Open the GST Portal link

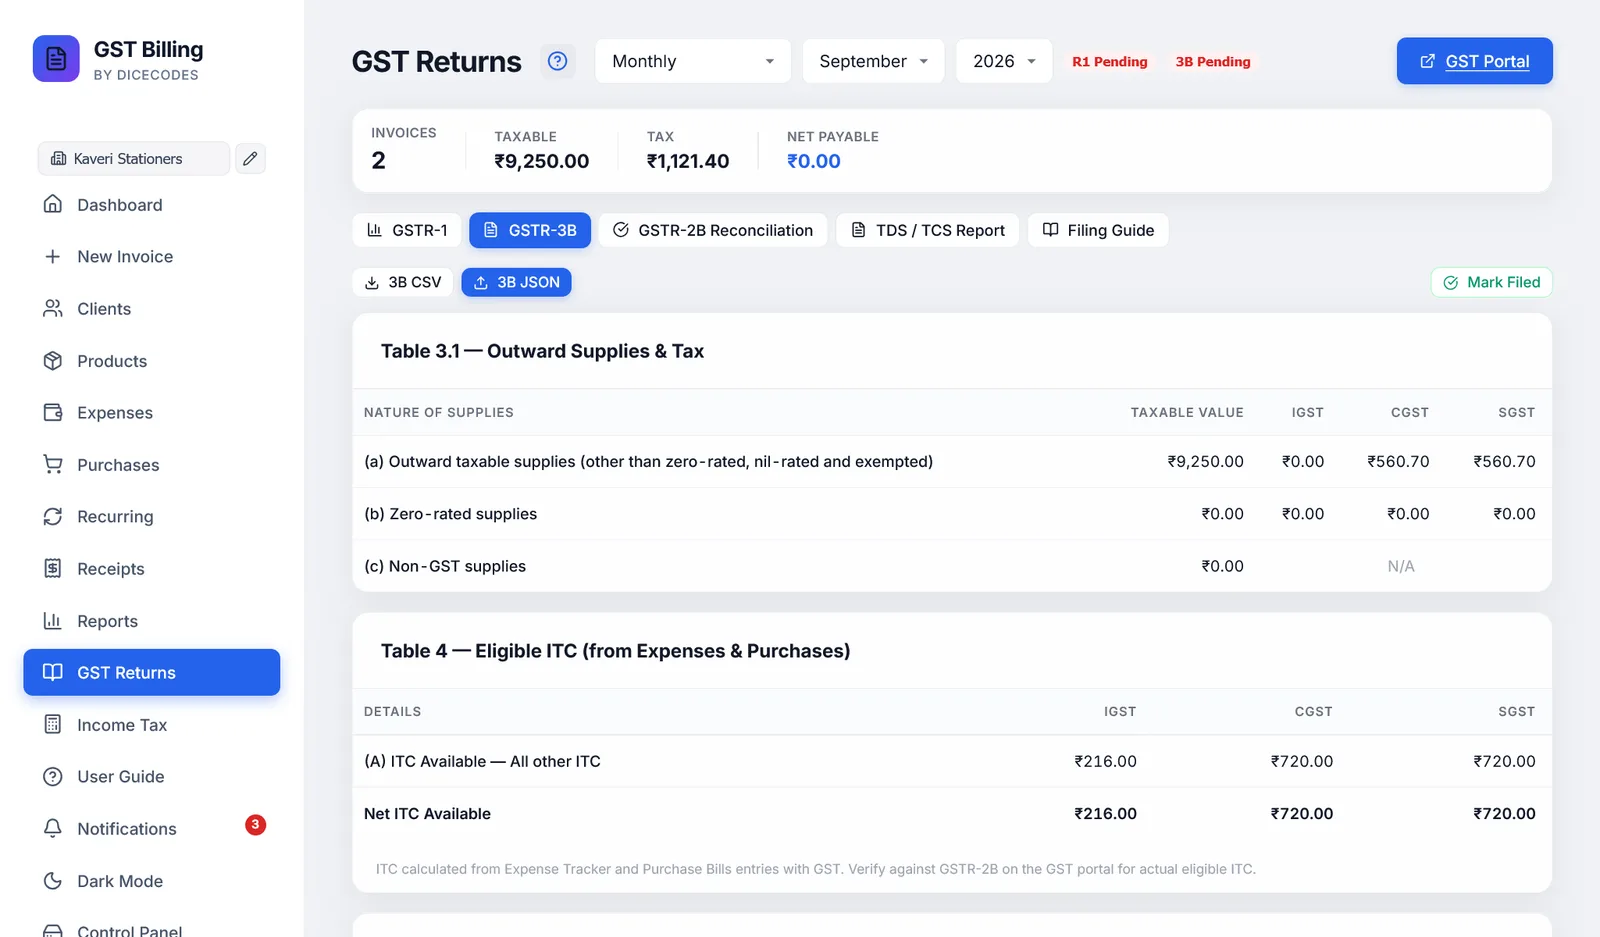click(x=1474, y=61)
